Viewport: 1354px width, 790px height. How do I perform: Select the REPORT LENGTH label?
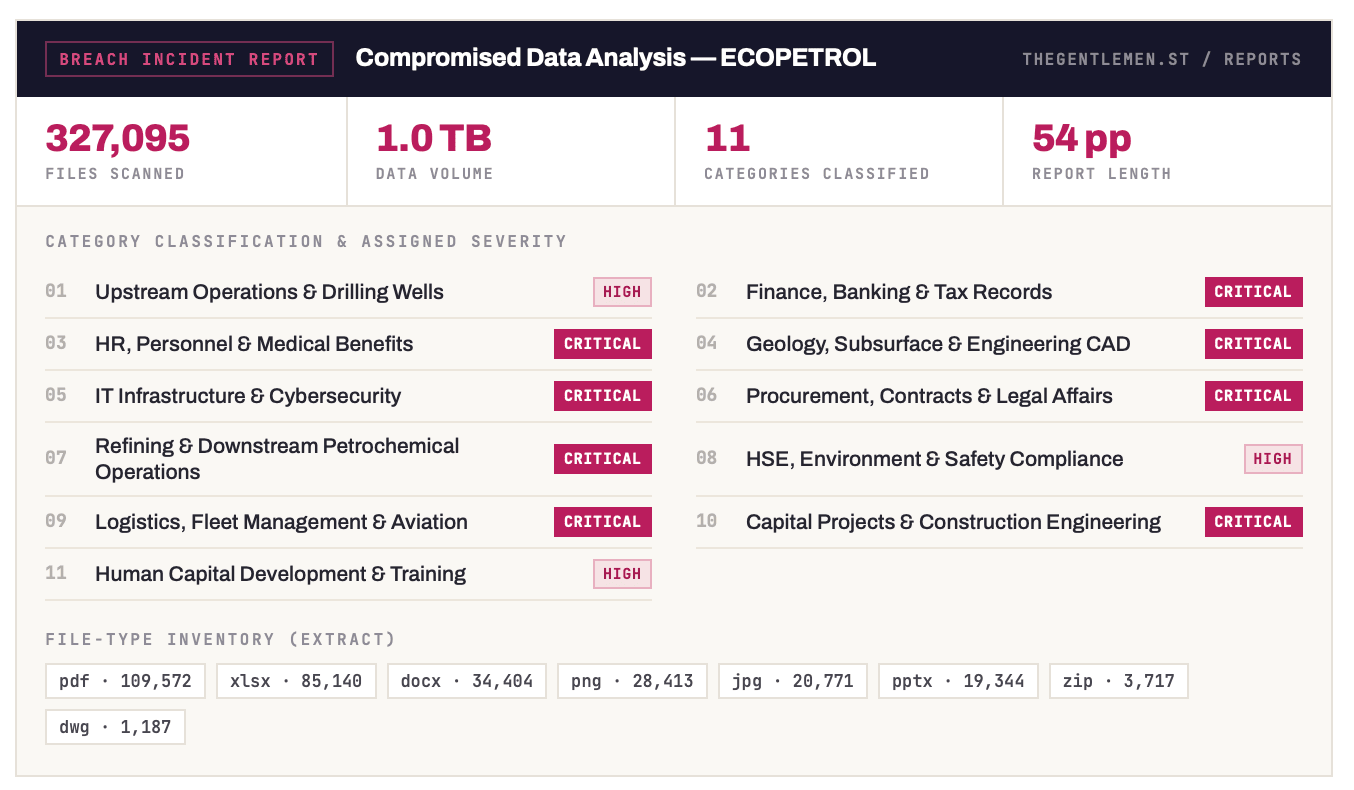(x=1102, y=174)
